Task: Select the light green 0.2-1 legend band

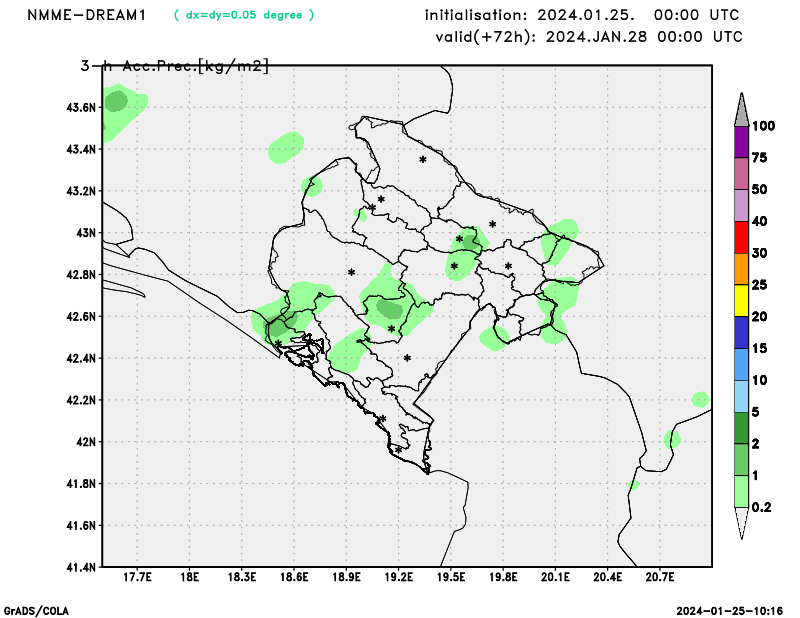Action: pos(741,491)
